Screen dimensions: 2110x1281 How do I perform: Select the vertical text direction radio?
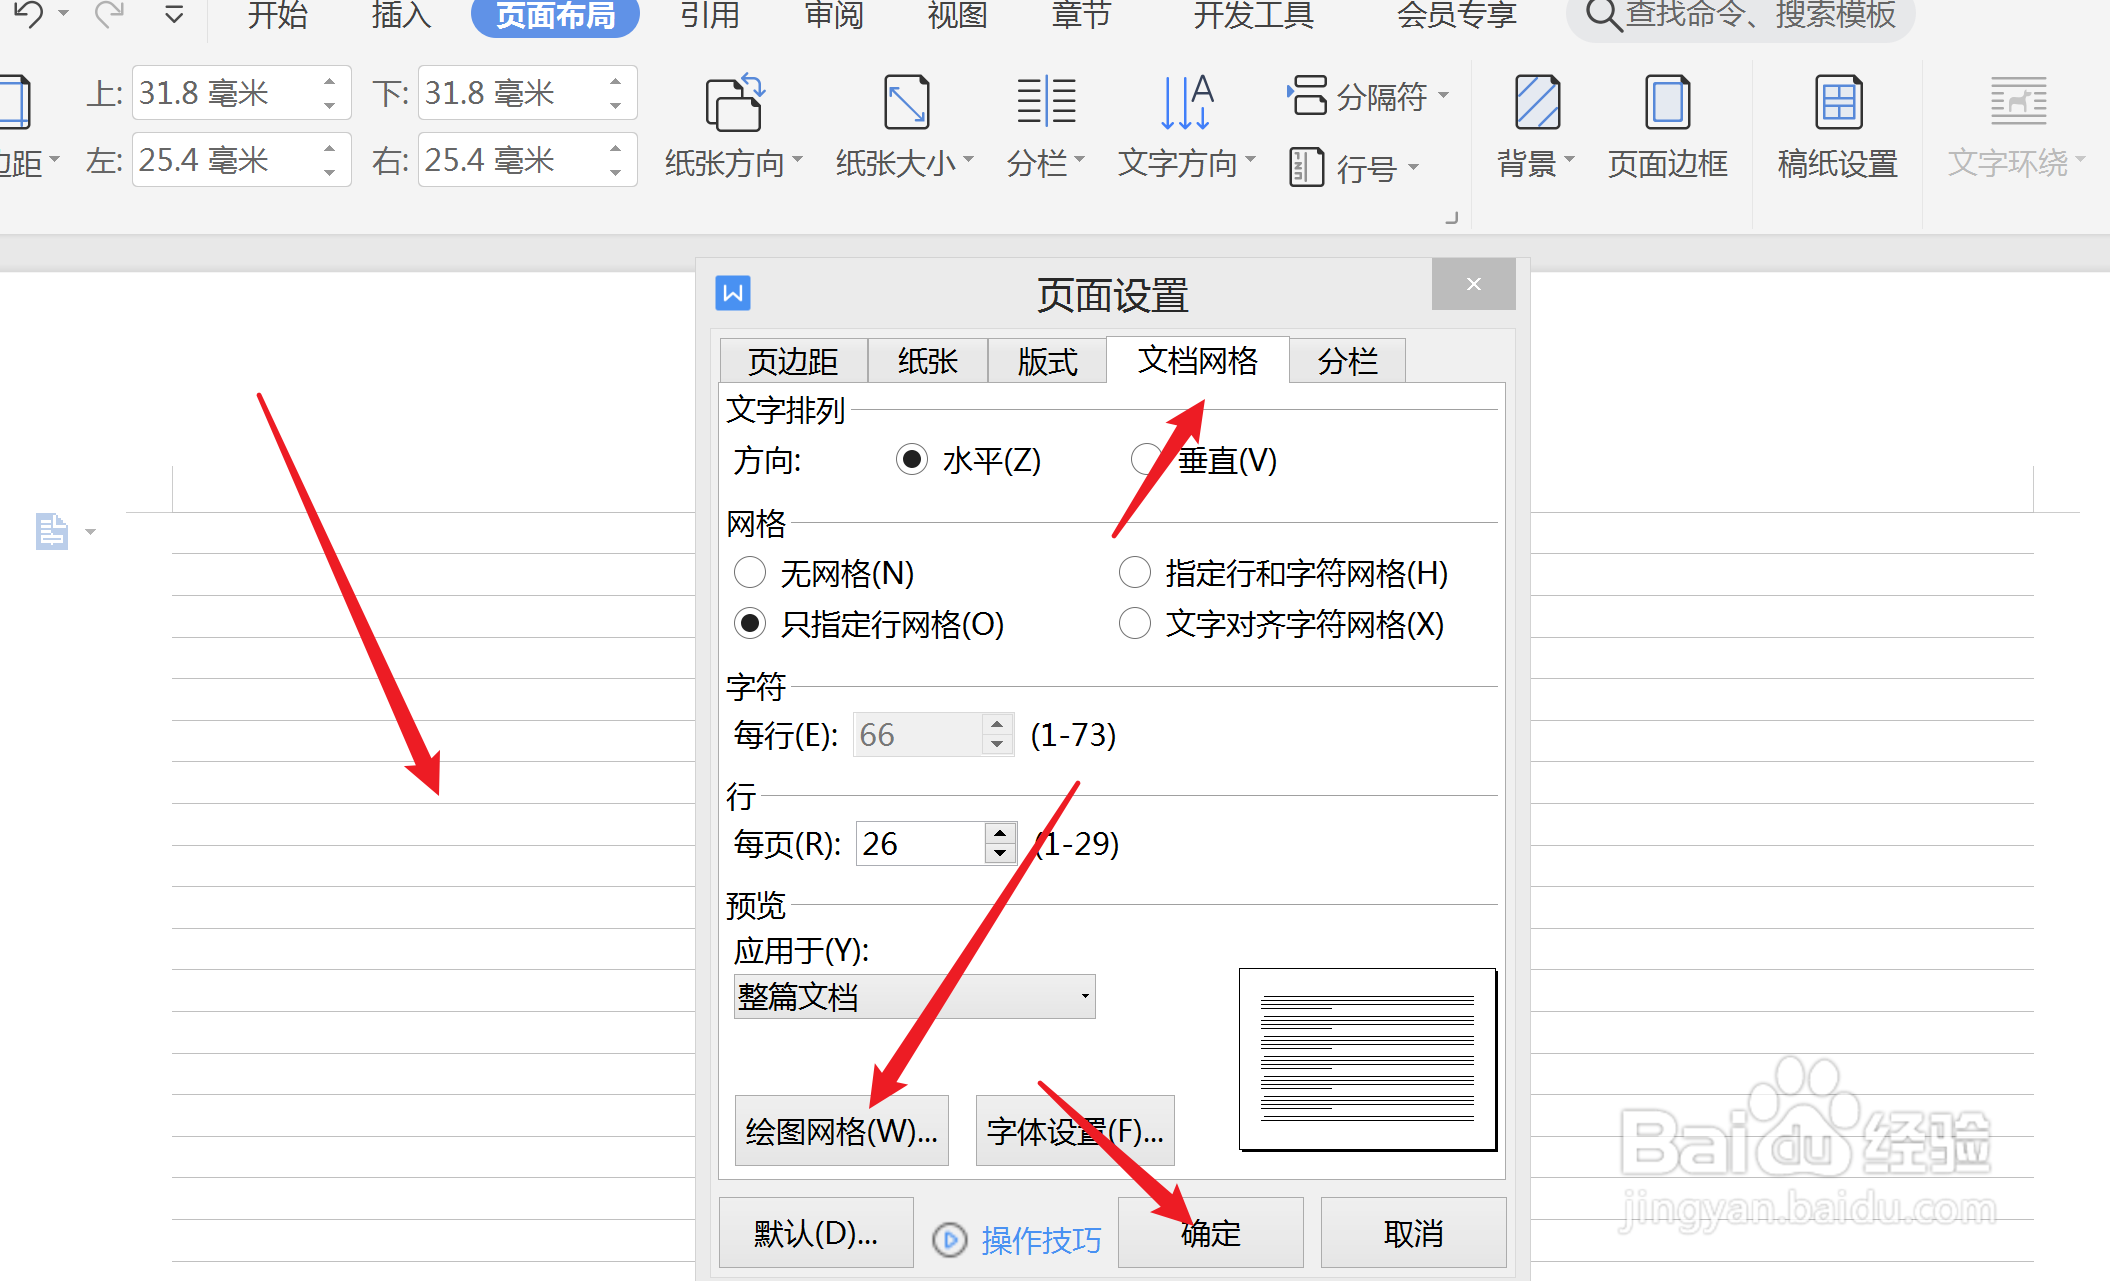(x=1146, y=460)
